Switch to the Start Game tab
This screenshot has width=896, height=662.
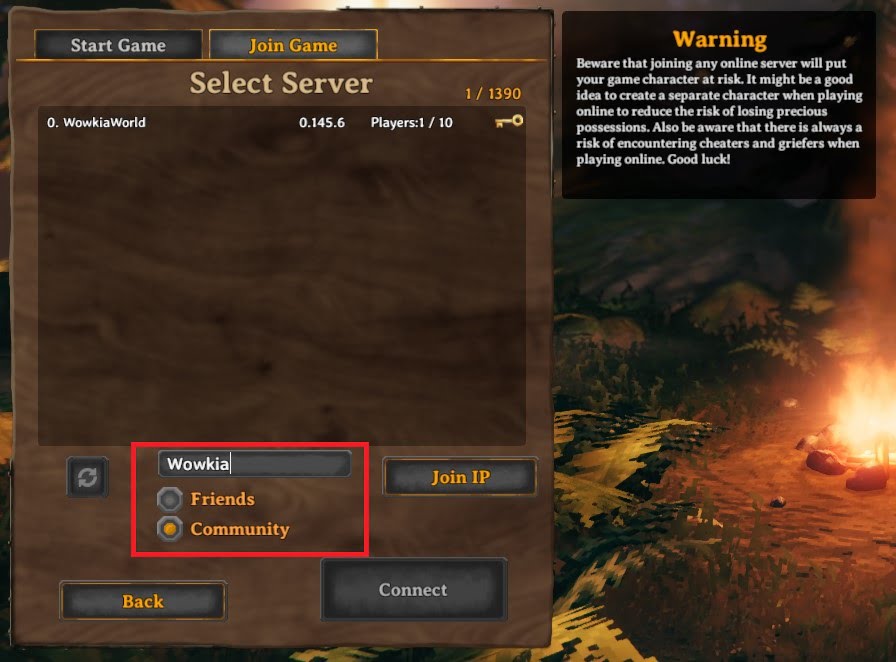[118, 45]
